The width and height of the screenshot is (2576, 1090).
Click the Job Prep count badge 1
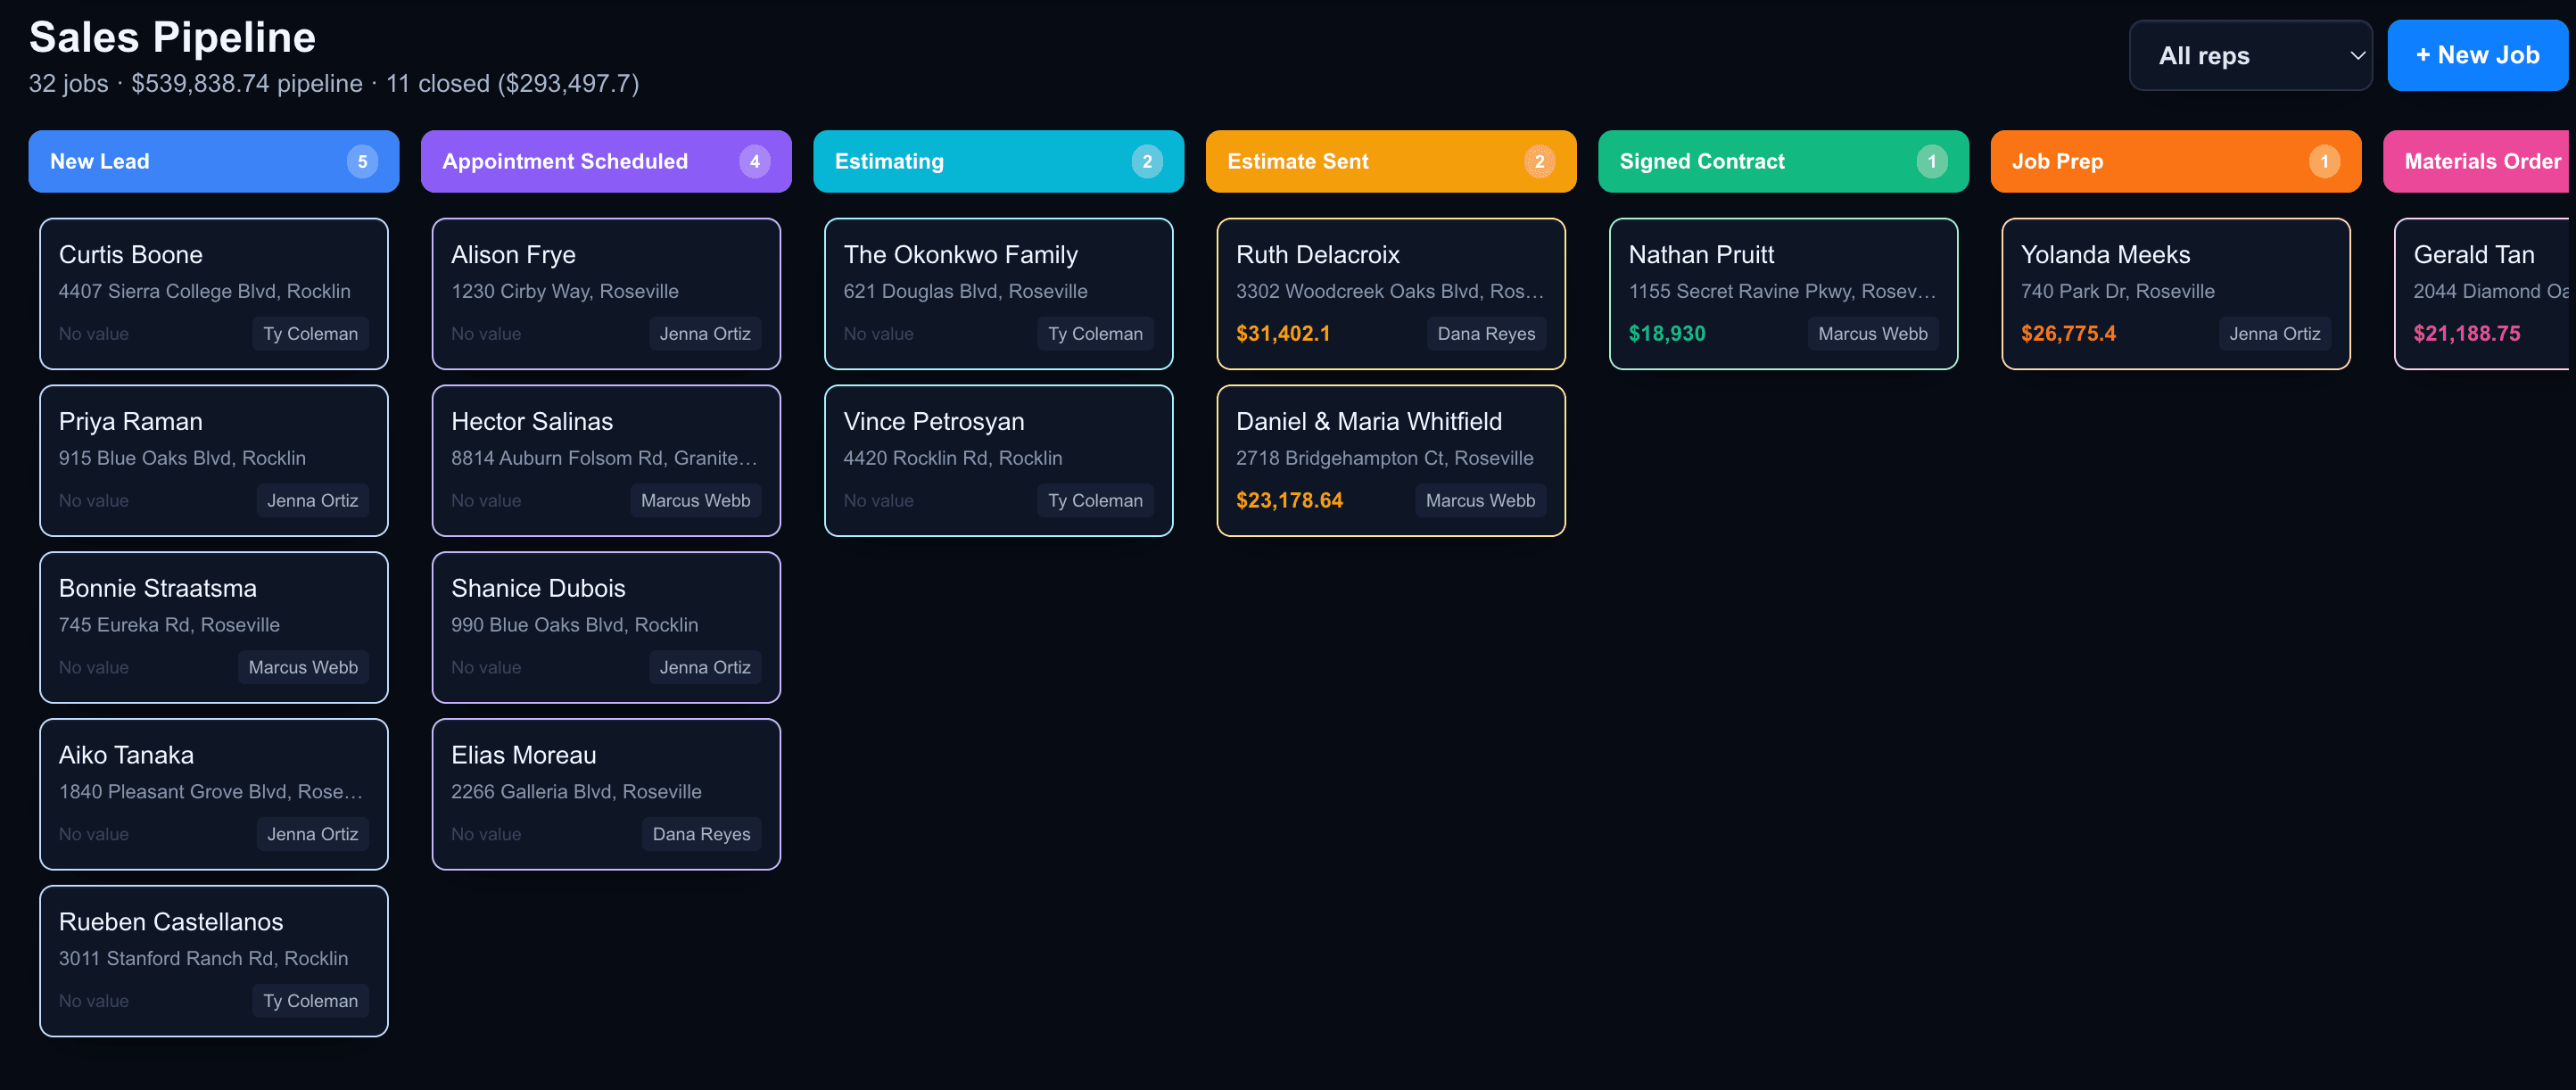[2325, 162]
